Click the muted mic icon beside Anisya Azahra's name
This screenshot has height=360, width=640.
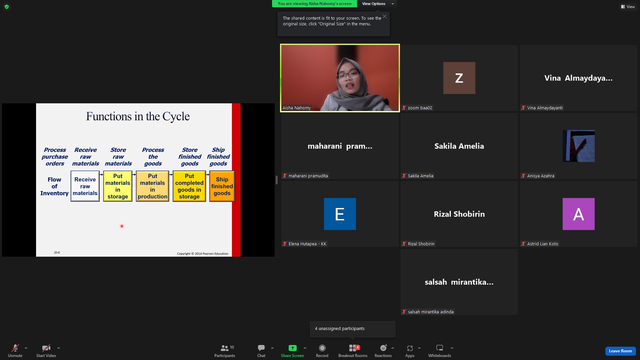(523, 176)
